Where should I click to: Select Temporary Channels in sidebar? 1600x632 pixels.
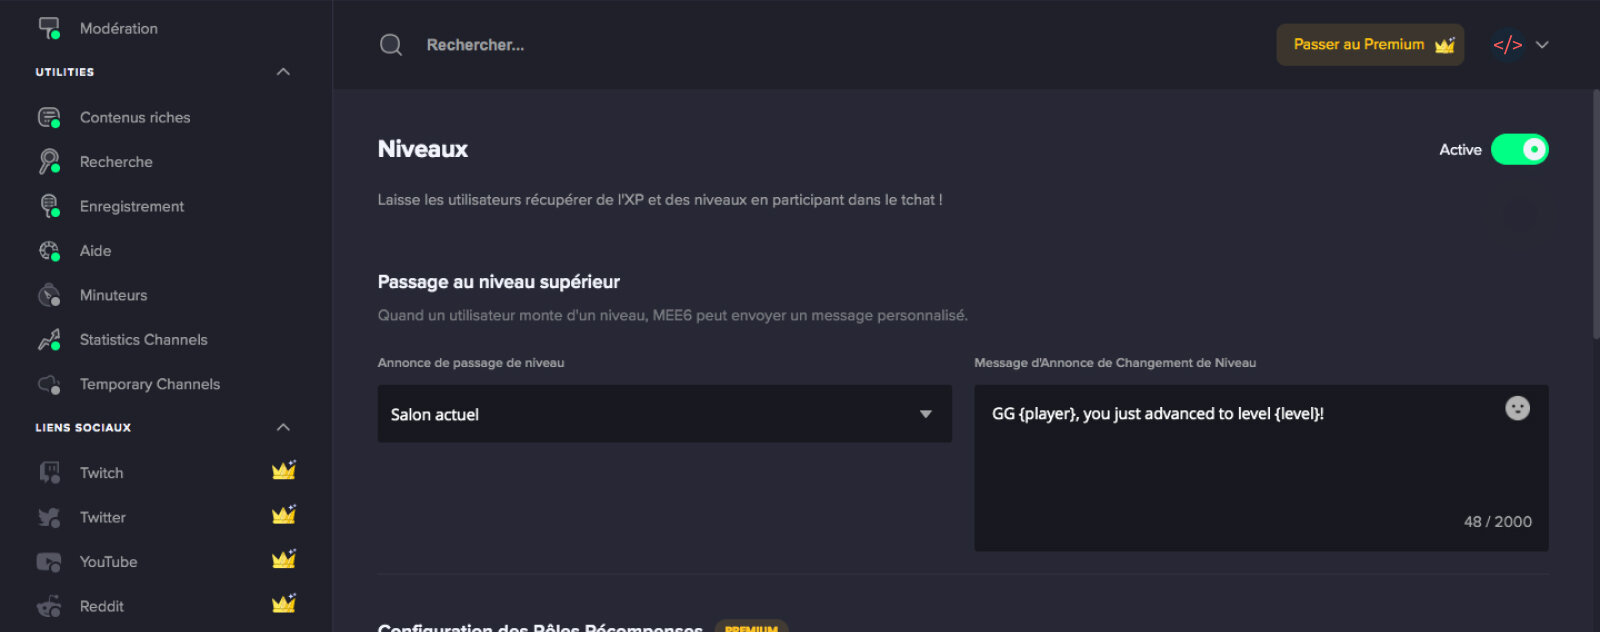coord(150,384)
